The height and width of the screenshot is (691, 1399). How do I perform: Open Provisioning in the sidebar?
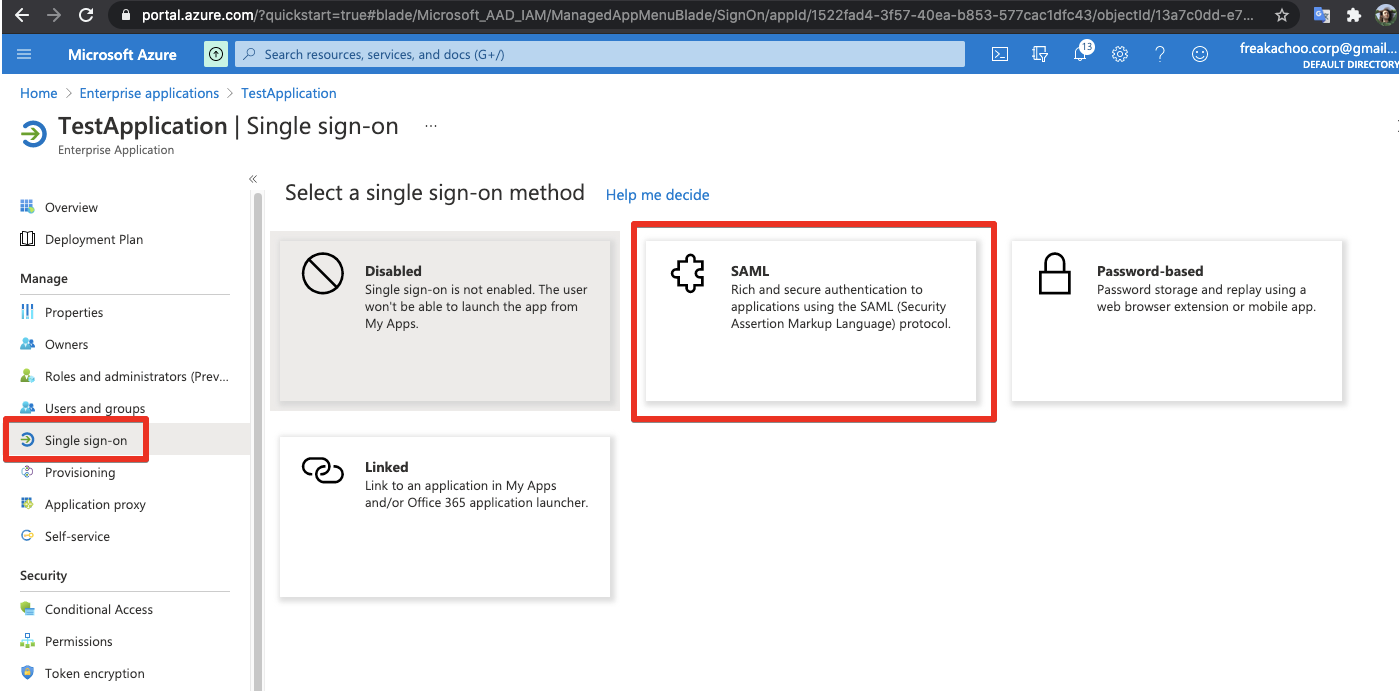pyautogui.click(x=80, y=472)
